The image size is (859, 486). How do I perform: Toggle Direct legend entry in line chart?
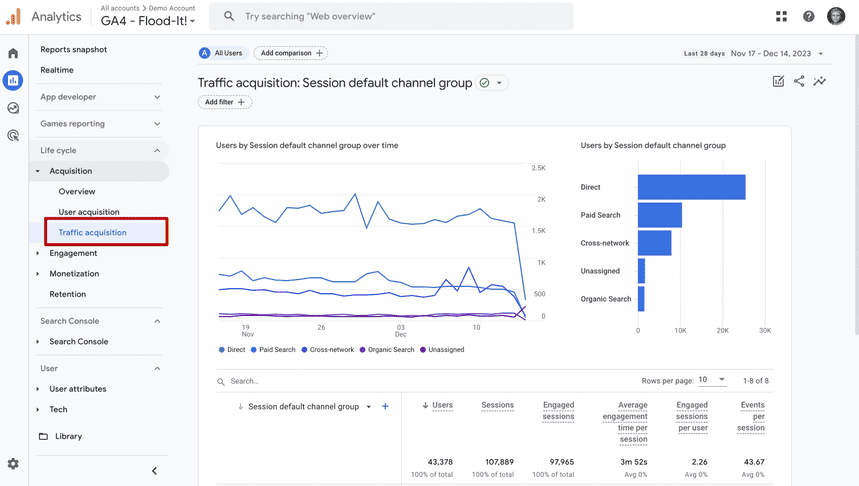point(232,350)
